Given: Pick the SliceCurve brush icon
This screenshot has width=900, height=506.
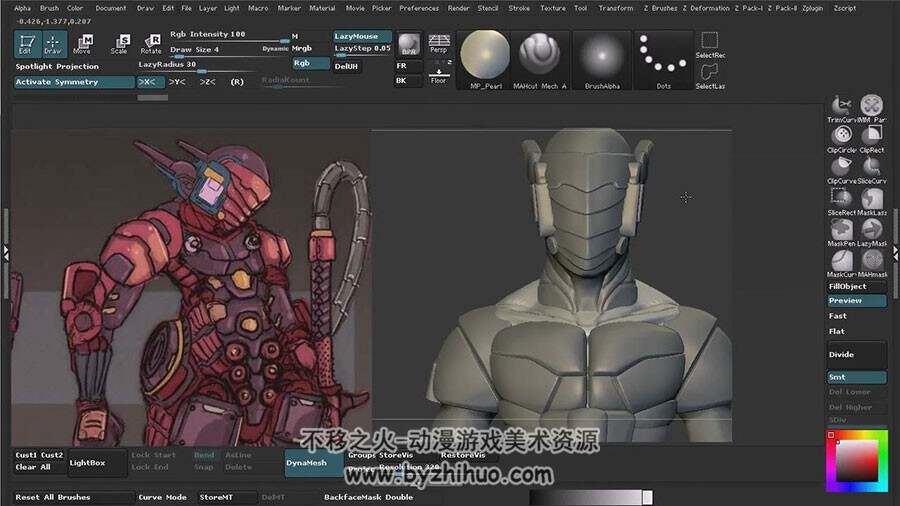Looking at the screenshot, I should (872, 170).
